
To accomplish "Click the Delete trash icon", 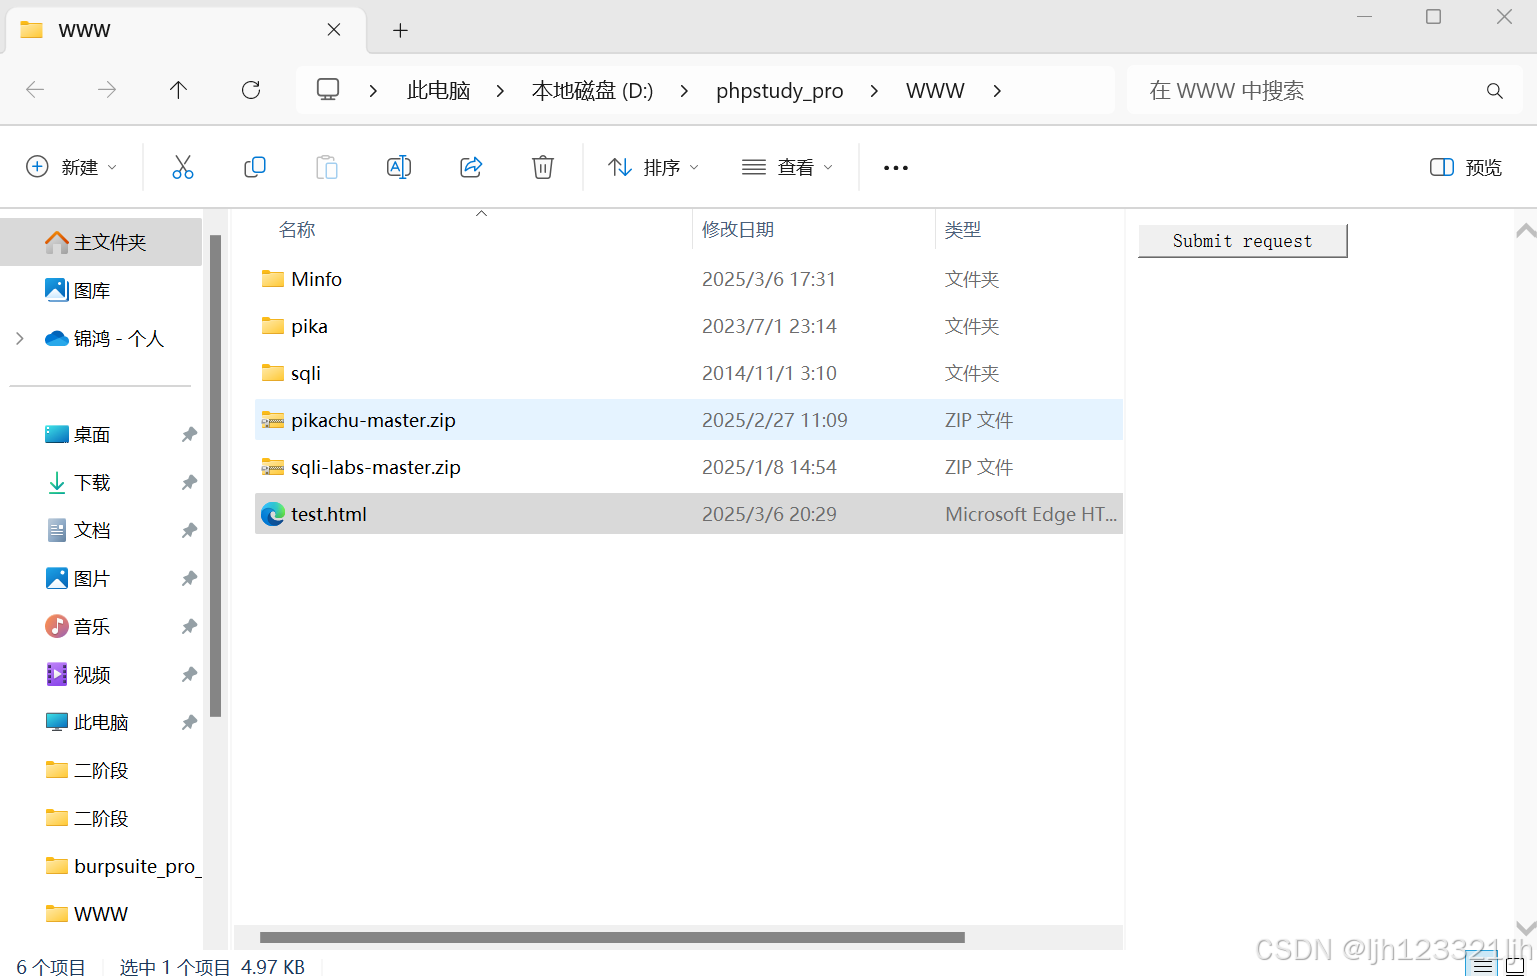I will click(543, 166).
